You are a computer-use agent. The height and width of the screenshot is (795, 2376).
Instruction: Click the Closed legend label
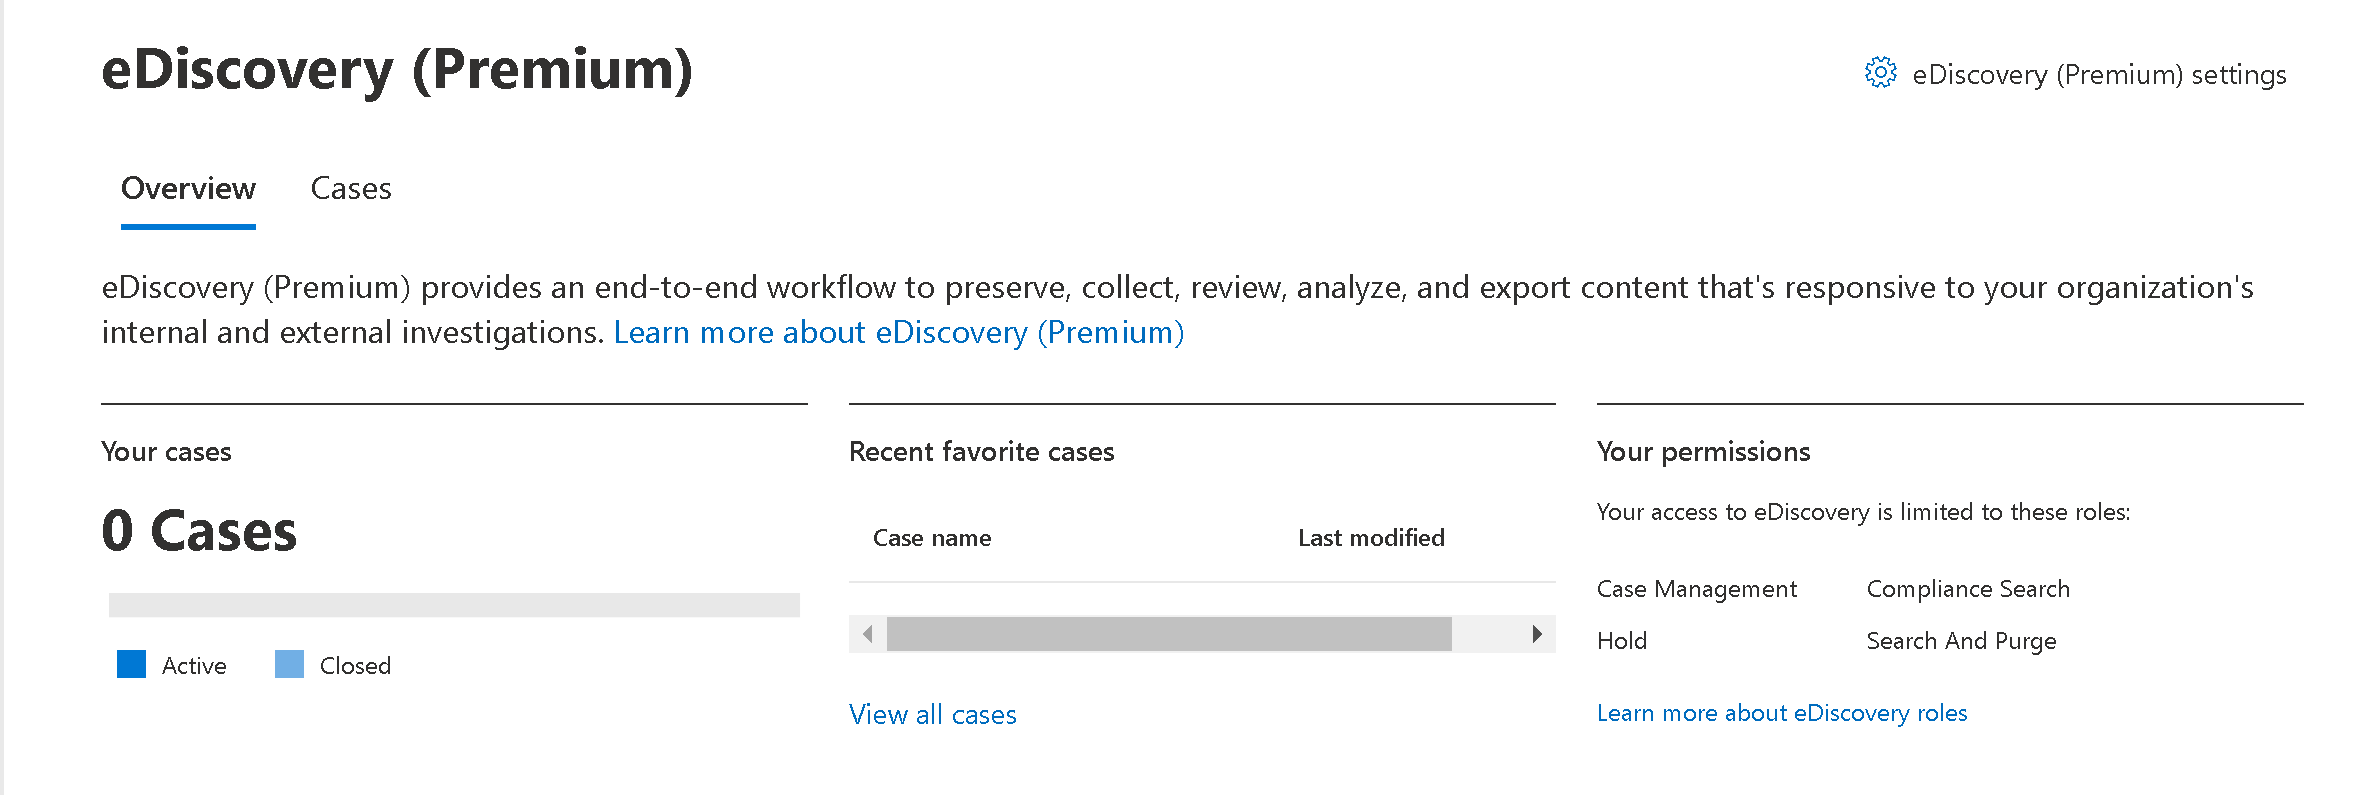(x=355, y=666)
